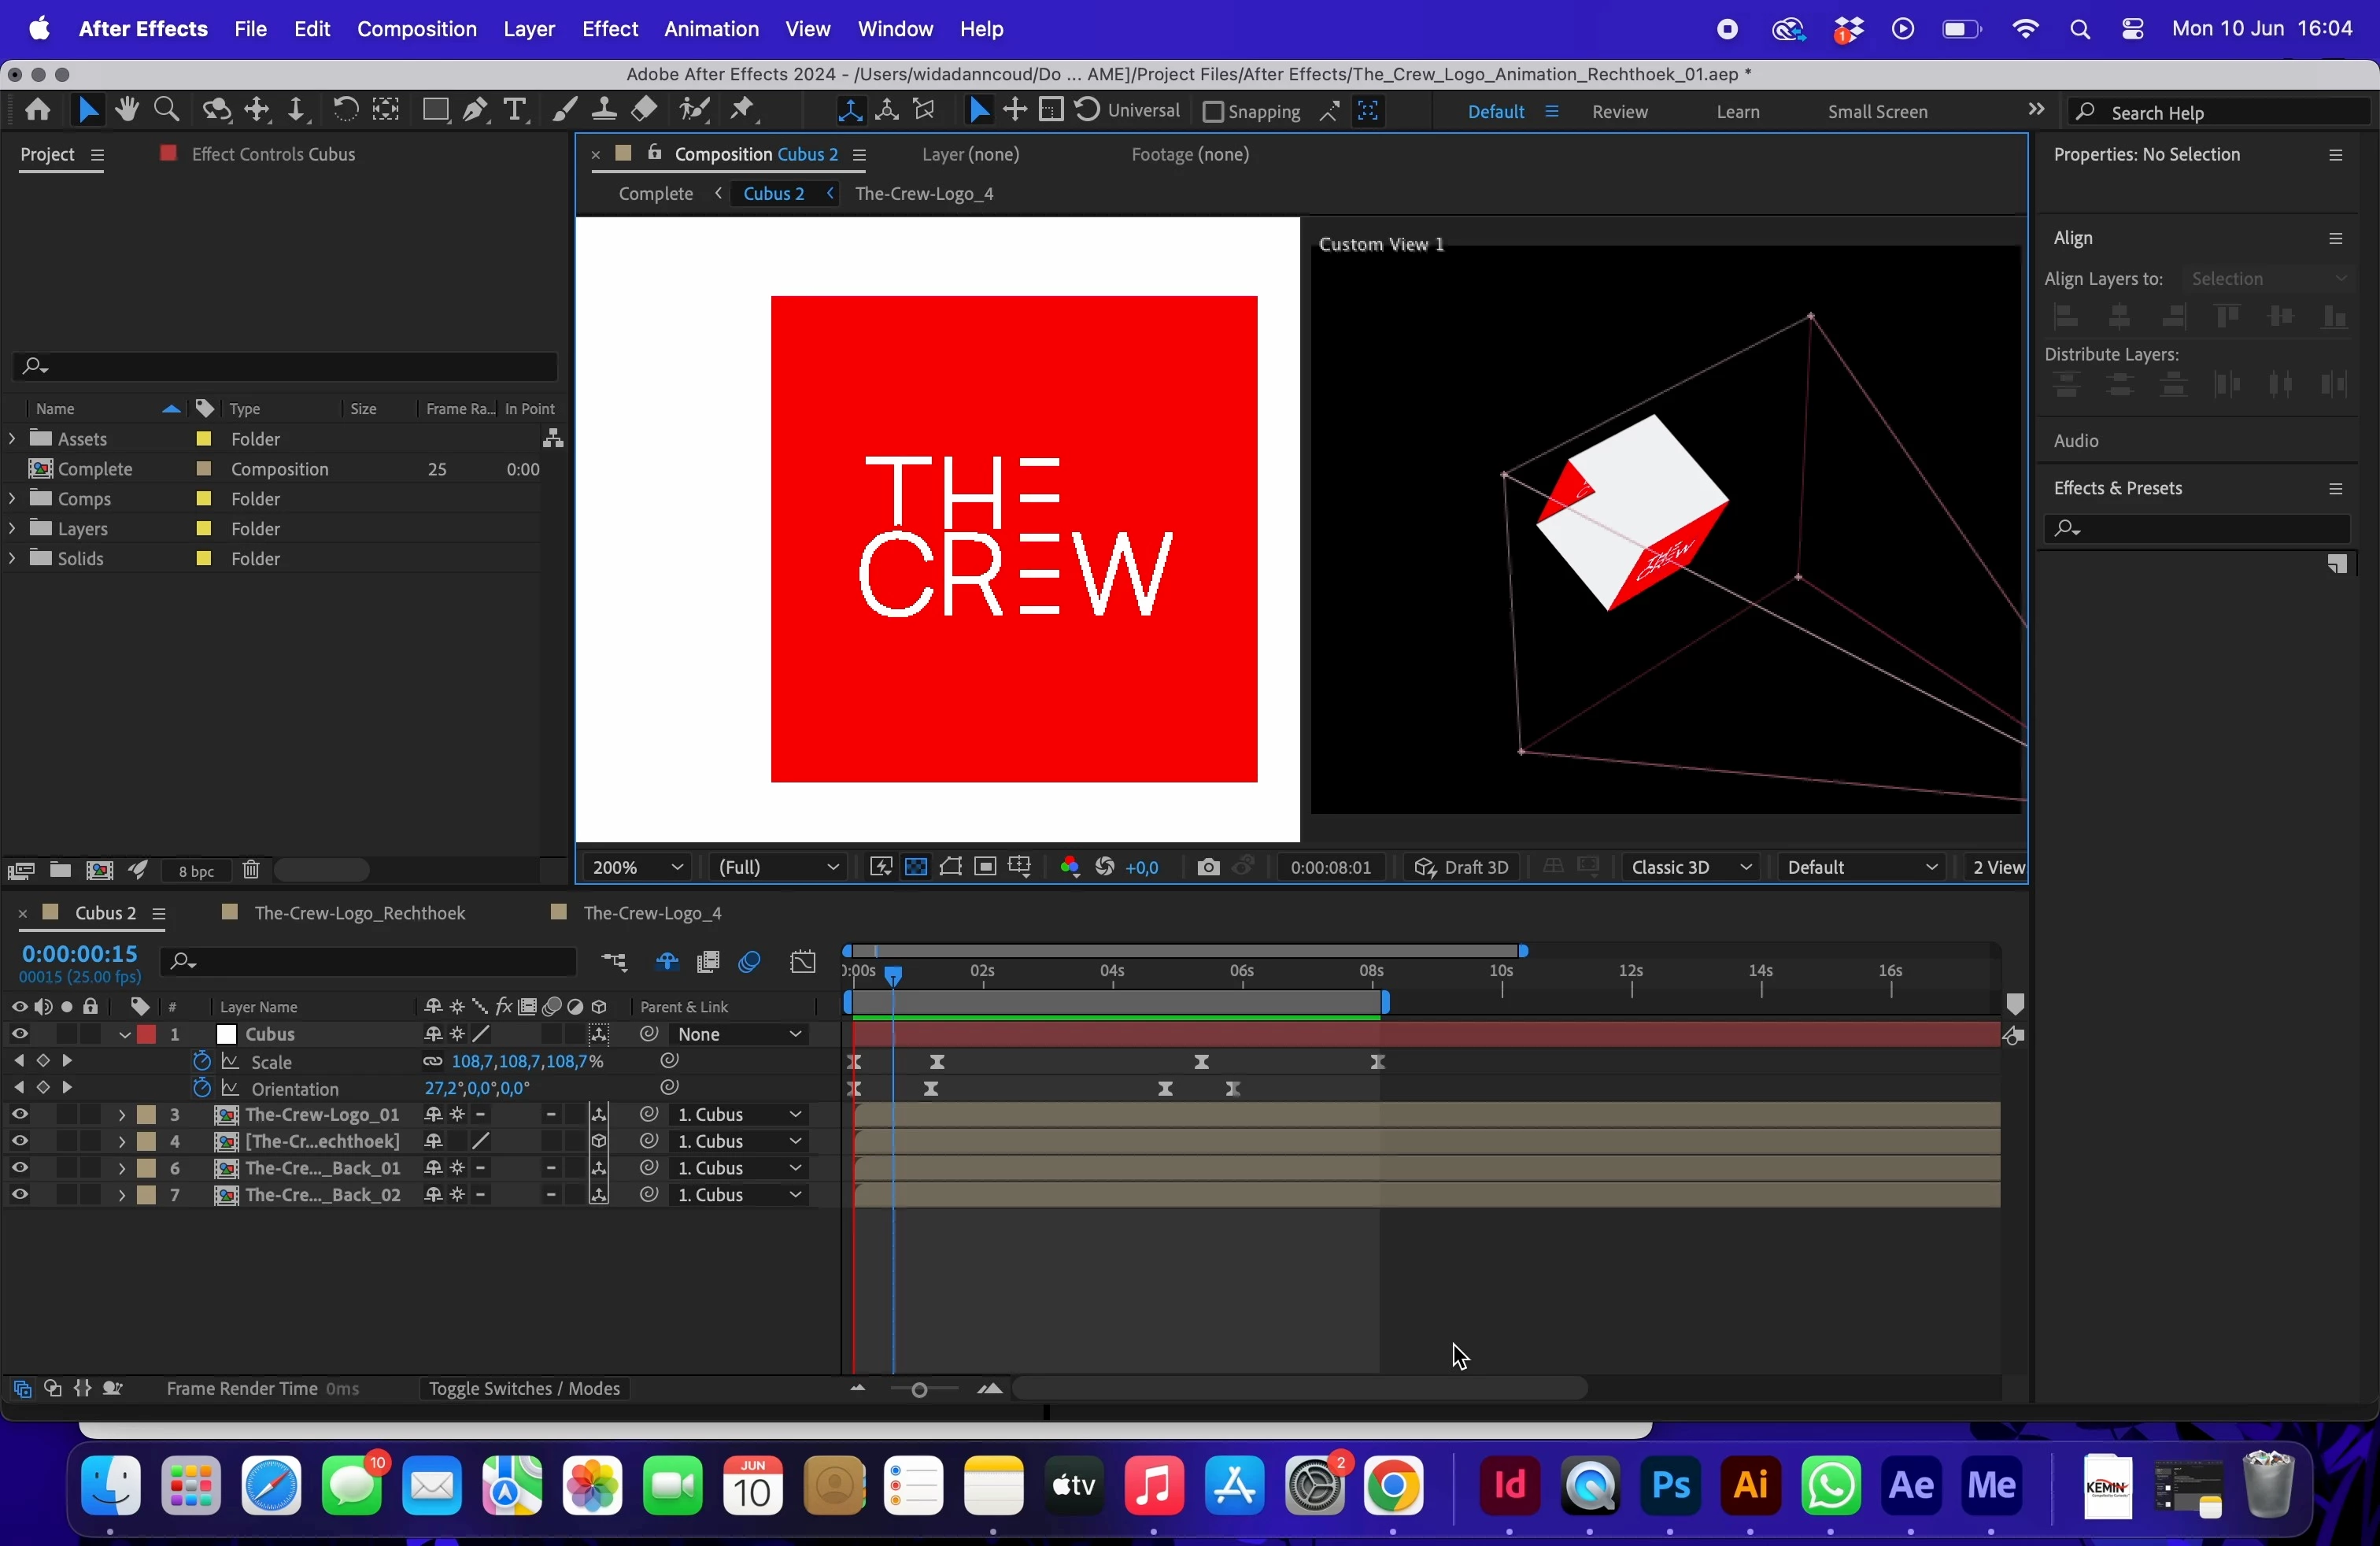Select the Pen tool in toolbar
Screen dimensions: 2380x1546
coord(475,110)
